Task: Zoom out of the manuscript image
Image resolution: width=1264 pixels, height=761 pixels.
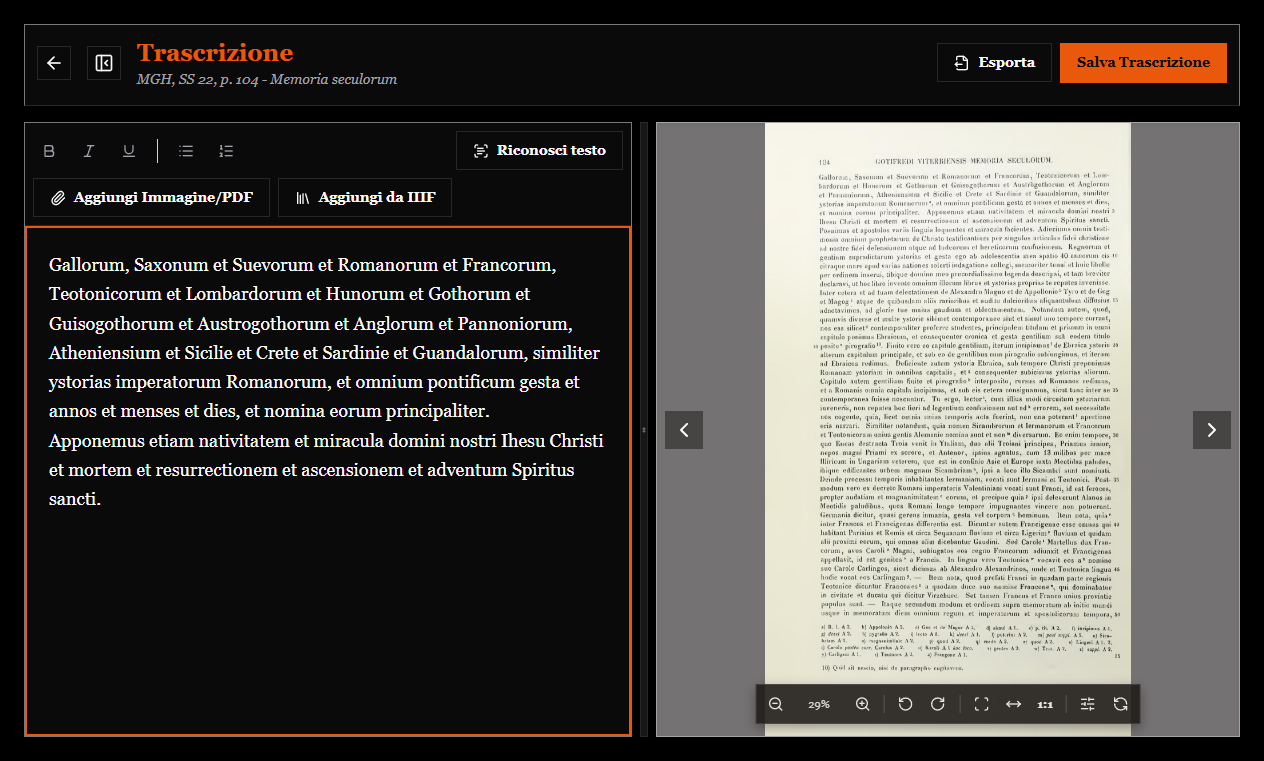Action: click(776, 704)
